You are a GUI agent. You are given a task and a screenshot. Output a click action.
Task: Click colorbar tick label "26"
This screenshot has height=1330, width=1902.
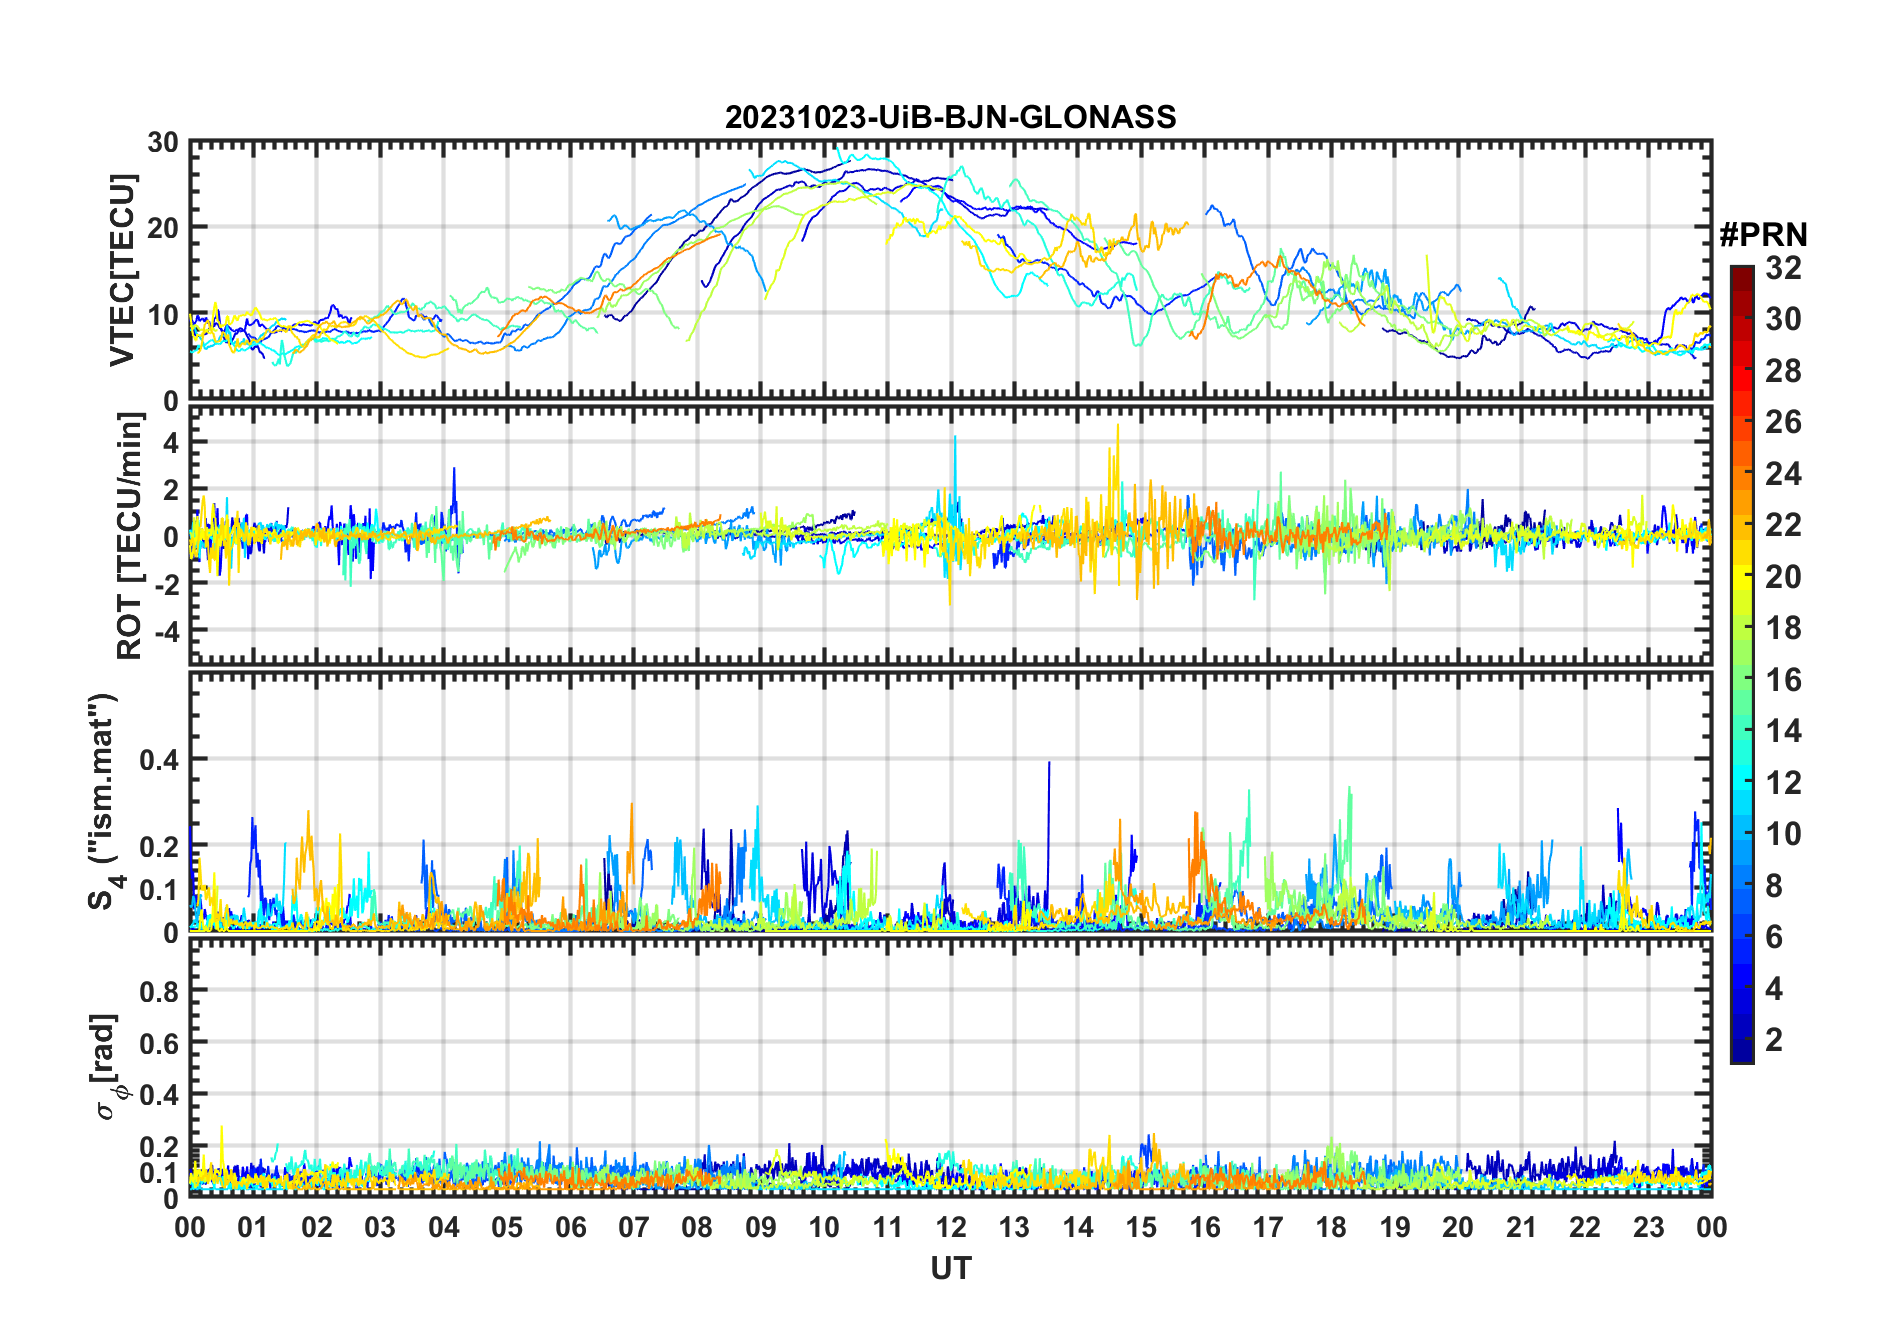pyautogui.click(x=1783, y=422)
